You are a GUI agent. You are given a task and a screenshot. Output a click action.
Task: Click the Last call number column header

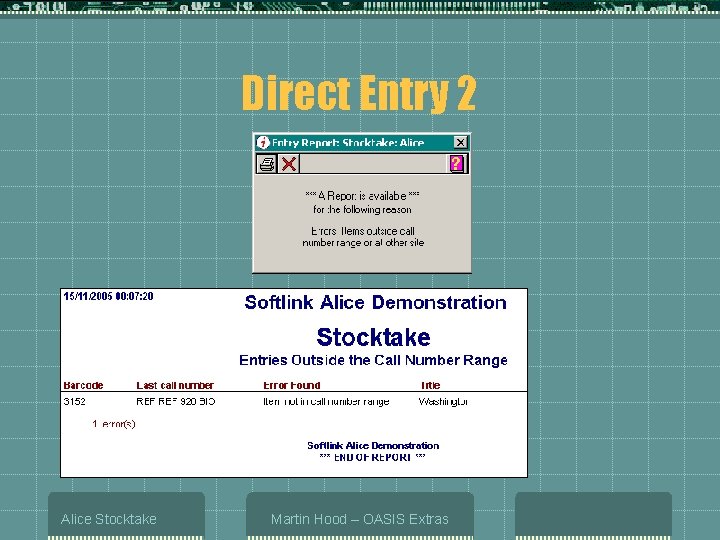[x=175, y=385]
